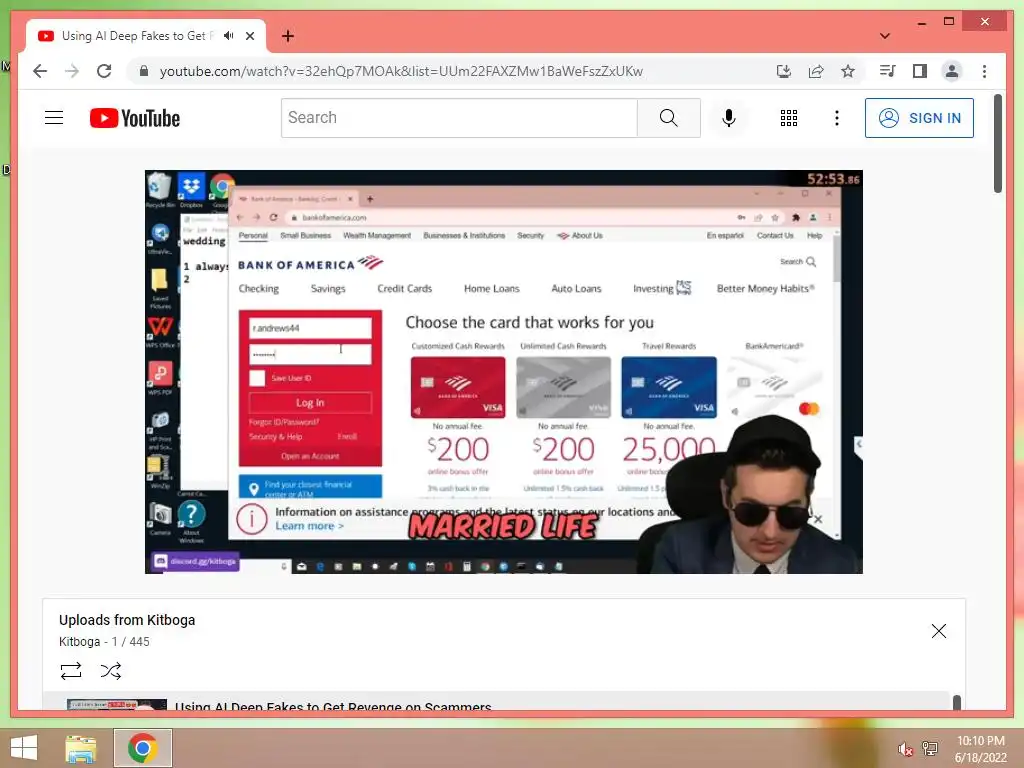Open Chrome profile avatar
The image size is (1024, 768).
coord(952,71)
